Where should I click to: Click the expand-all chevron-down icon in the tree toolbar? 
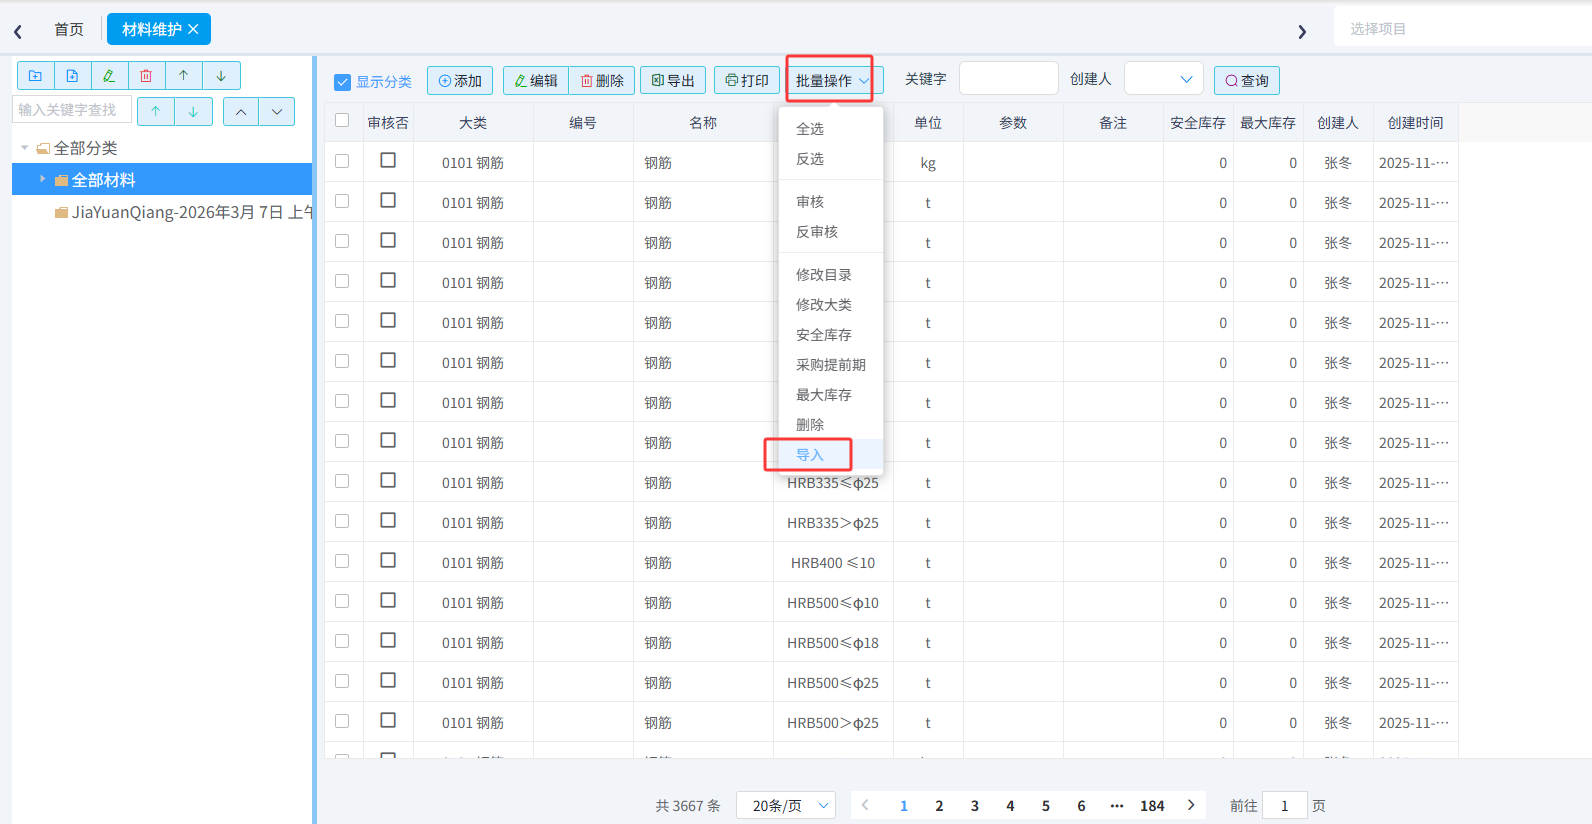point(277,111)
